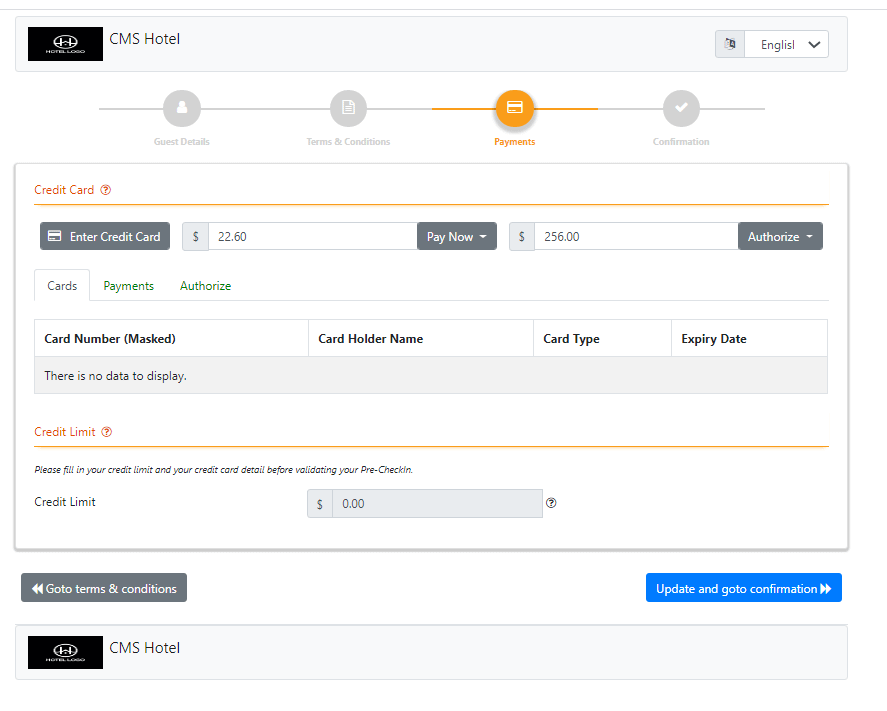Expand the Authorize dropdown button
The height and width of the screenshot is (711, 887).
[x=780, y=237]
